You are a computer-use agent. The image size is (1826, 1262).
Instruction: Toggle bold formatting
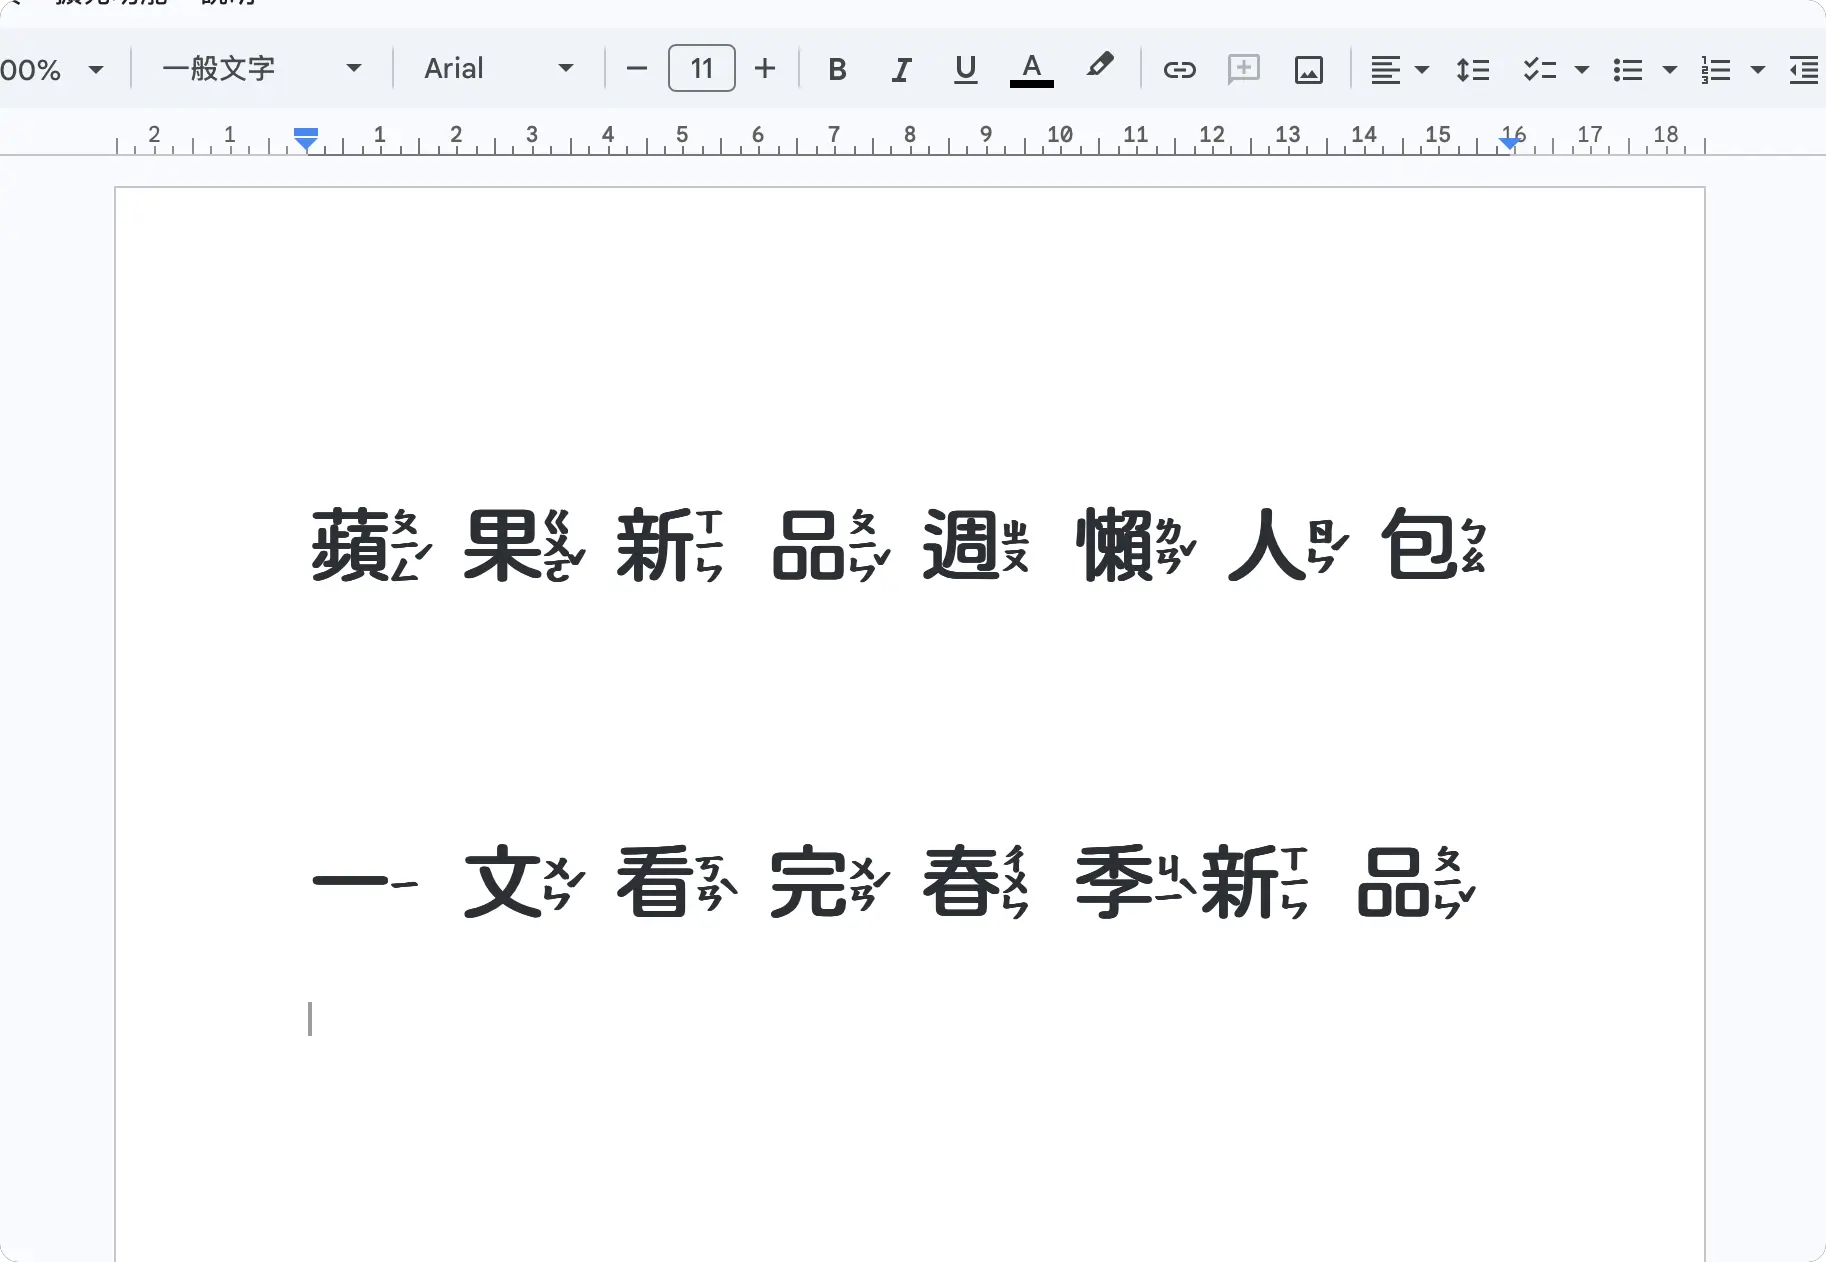pyautogui.click(x=838, y=69)
